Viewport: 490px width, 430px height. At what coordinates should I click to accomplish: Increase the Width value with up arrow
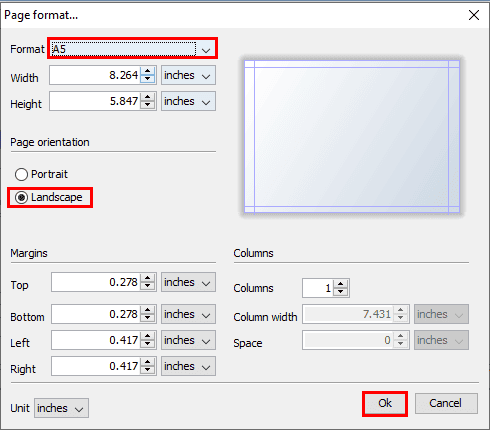[148, 71]
